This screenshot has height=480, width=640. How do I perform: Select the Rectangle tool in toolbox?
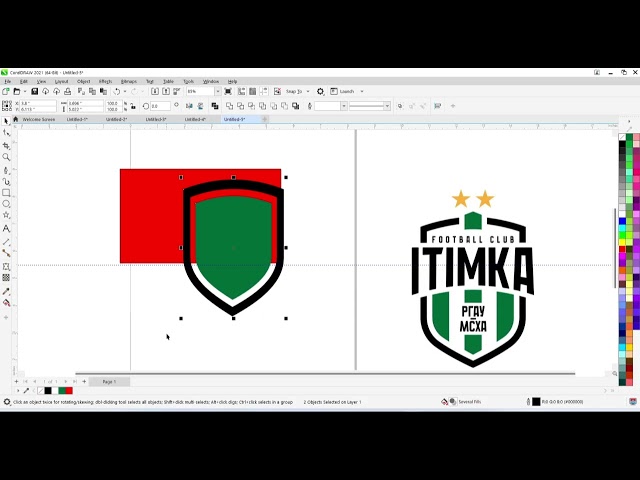[6, 193]
